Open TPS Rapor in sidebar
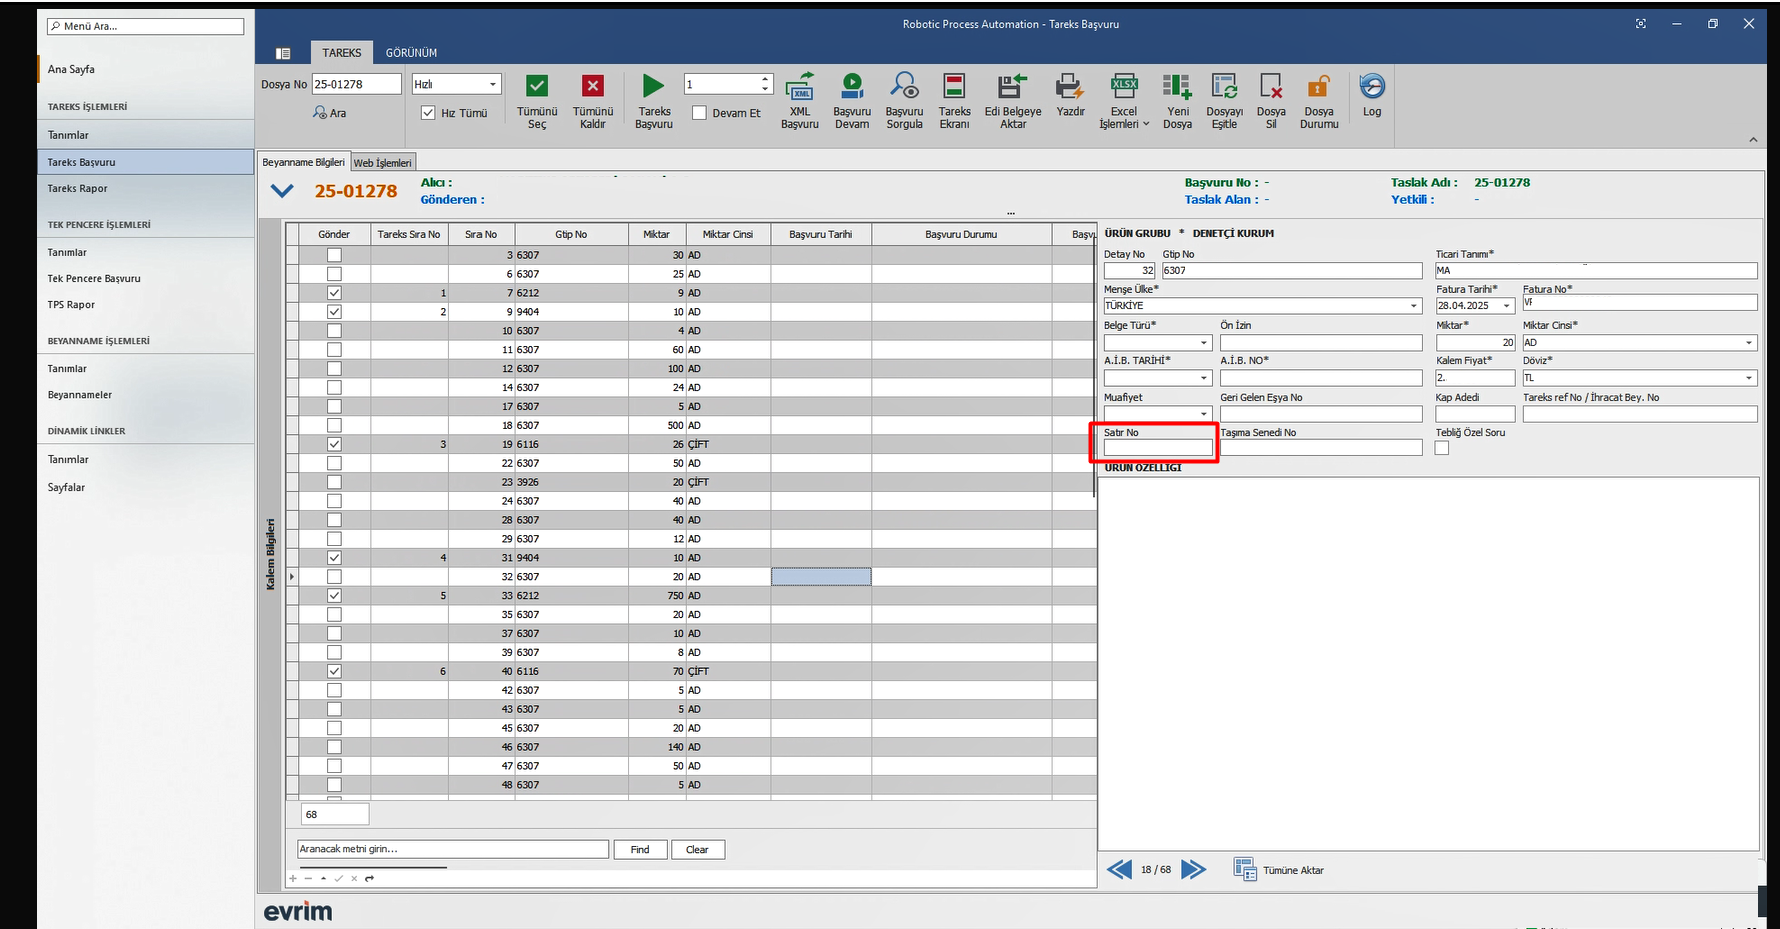1780x929 pixels. tap(71, 305)
